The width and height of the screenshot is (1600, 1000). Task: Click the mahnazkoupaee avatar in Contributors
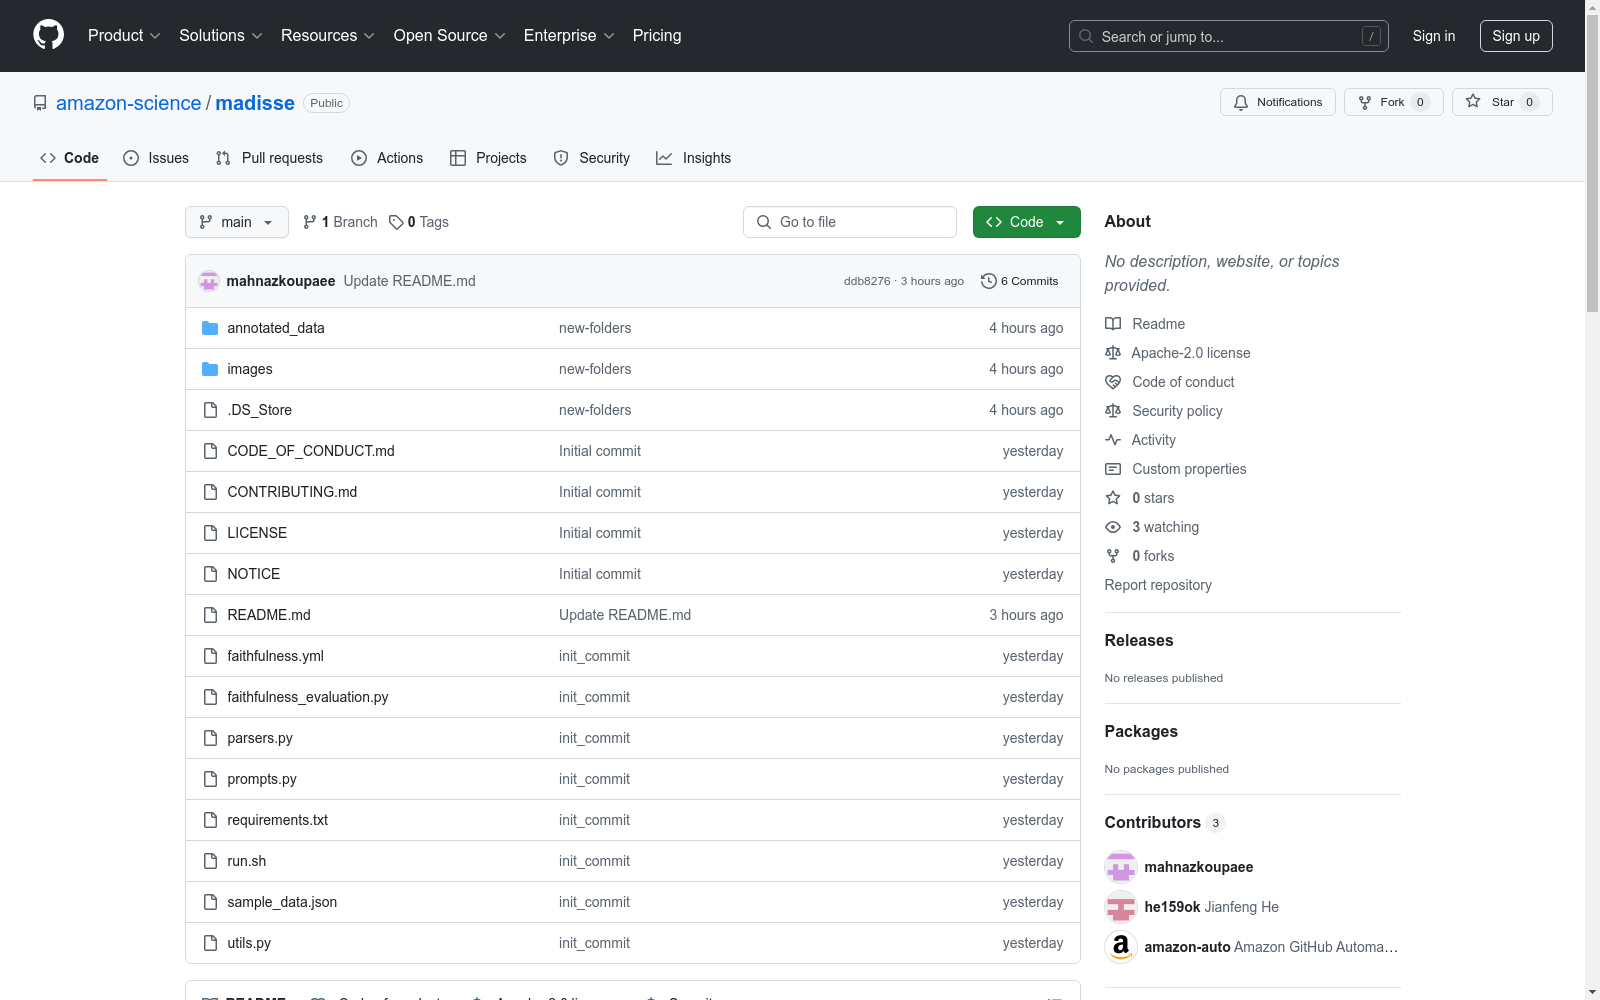[x=1121, y=867]
